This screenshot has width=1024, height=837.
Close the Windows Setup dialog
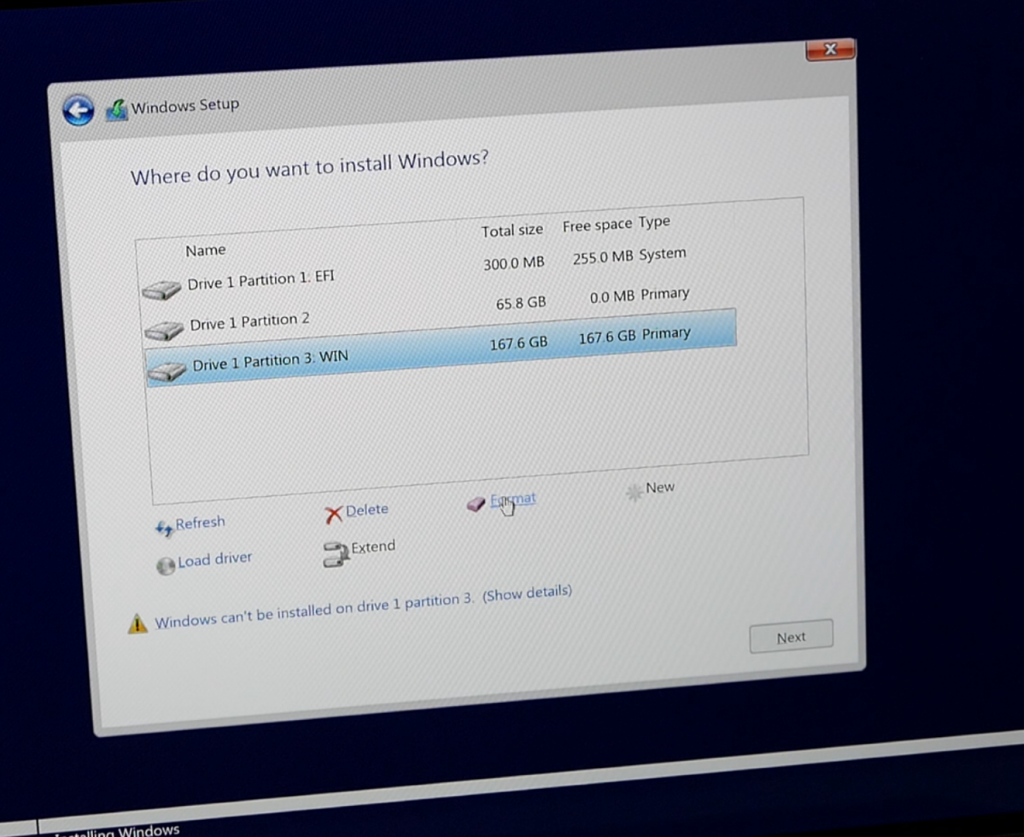tap(830, 50)
